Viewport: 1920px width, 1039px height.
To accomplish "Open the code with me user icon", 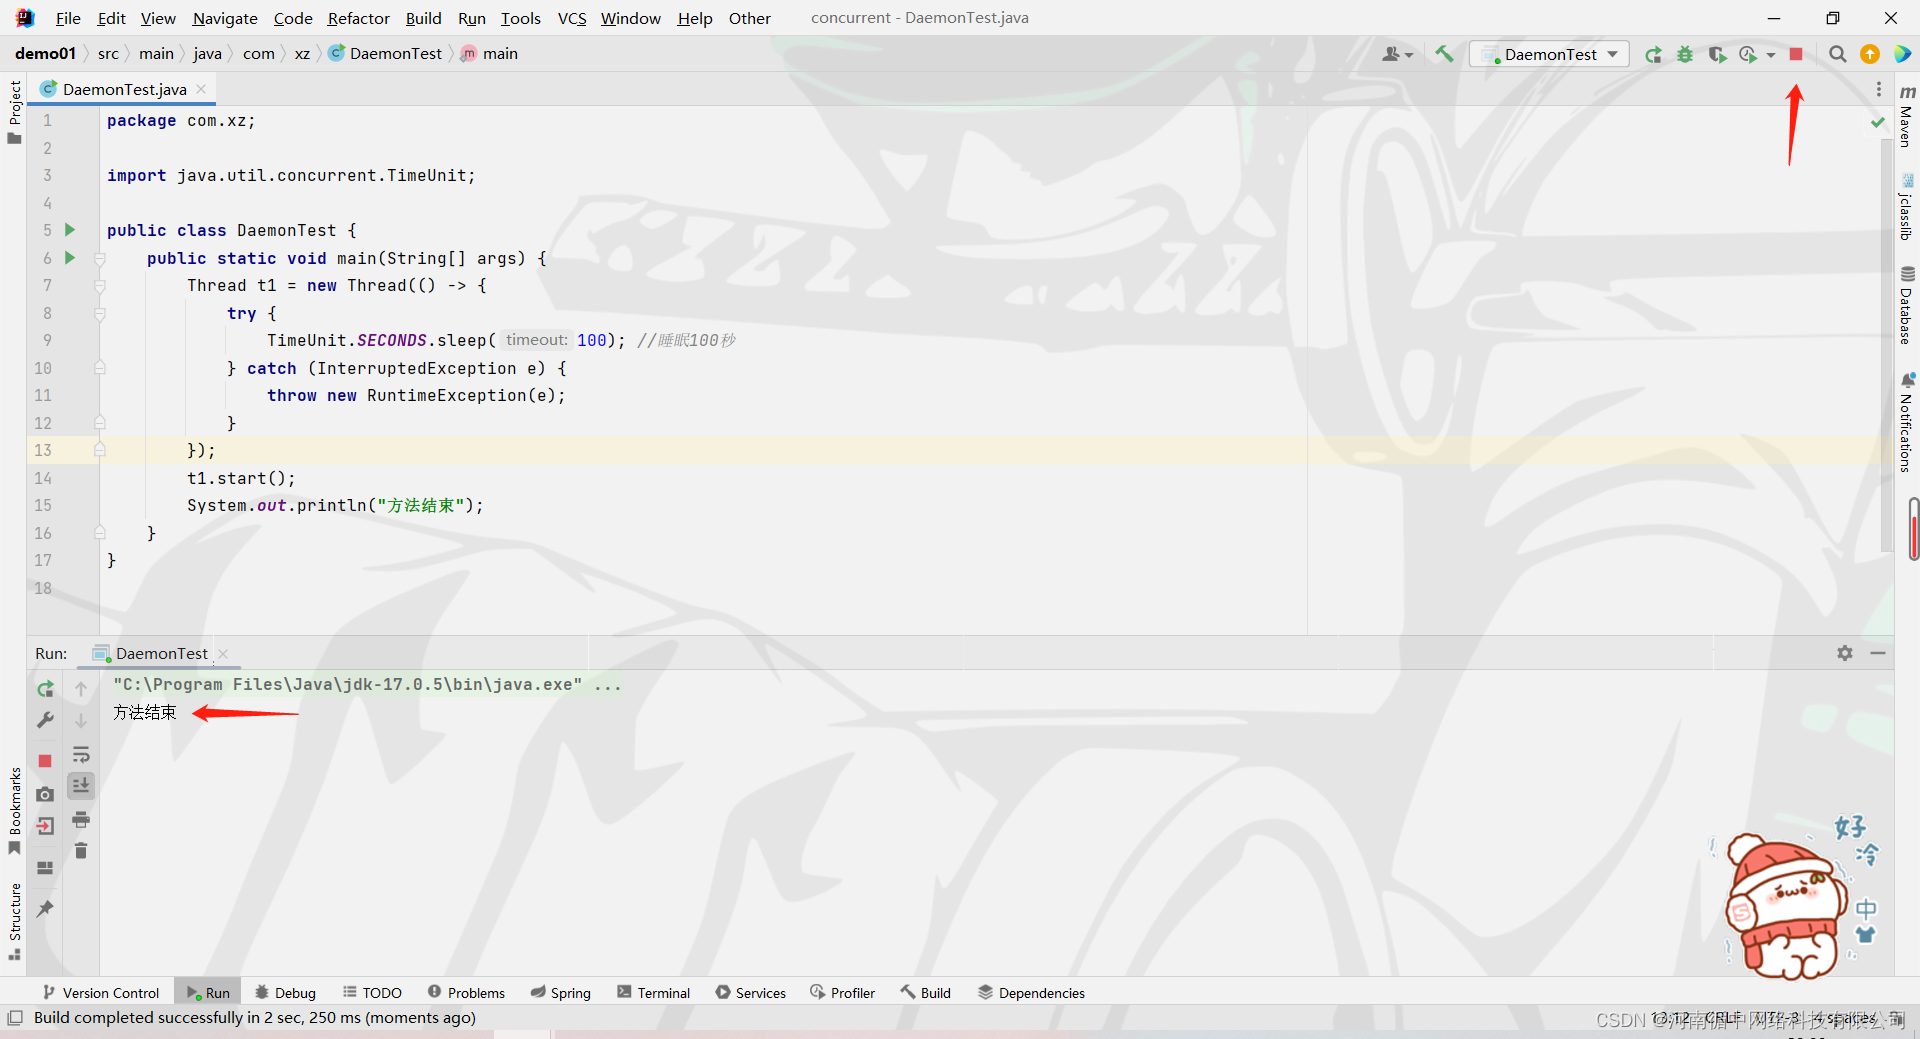I will coord(1397,54).
